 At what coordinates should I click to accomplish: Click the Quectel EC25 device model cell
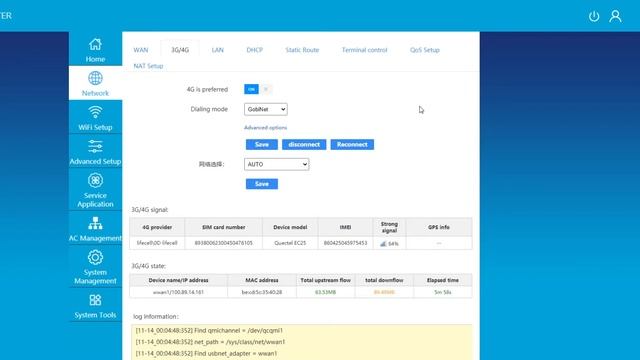tap(290, 243)
